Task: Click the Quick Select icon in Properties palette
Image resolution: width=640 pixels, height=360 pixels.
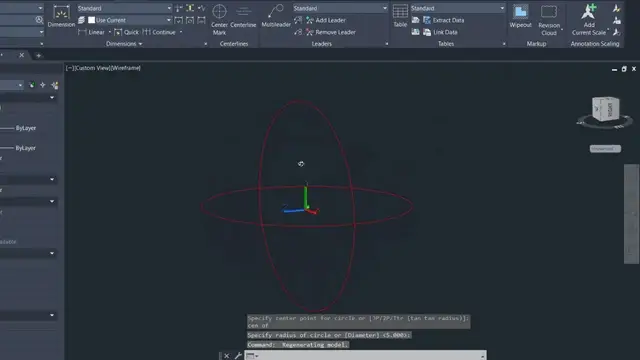Action: pos(55,85)
